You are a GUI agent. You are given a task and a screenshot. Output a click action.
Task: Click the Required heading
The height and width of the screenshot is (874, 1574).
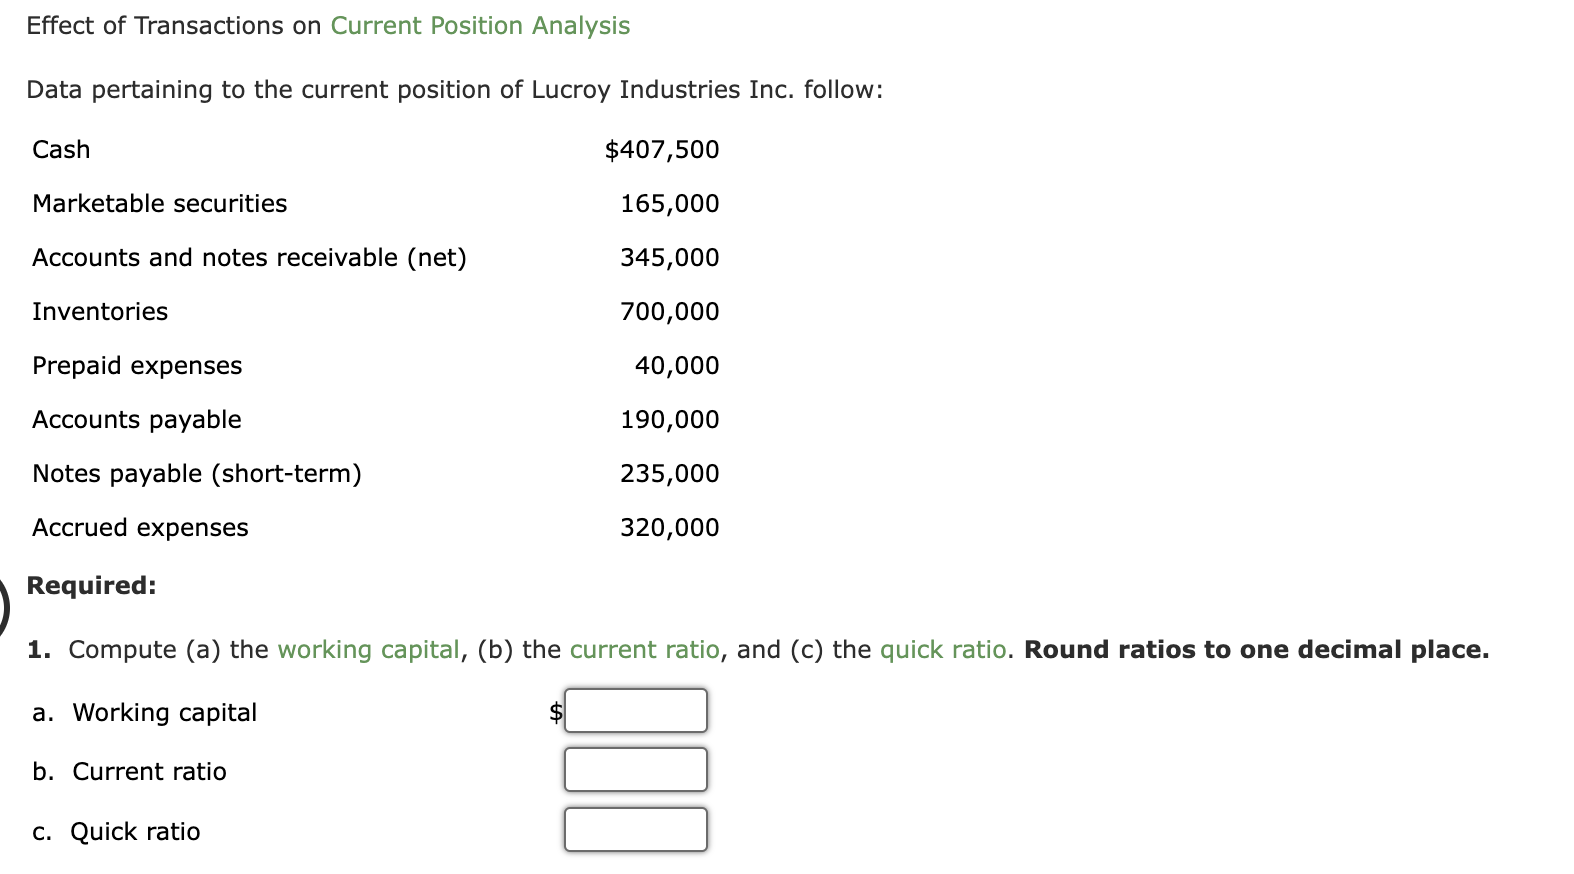(90, 585)
